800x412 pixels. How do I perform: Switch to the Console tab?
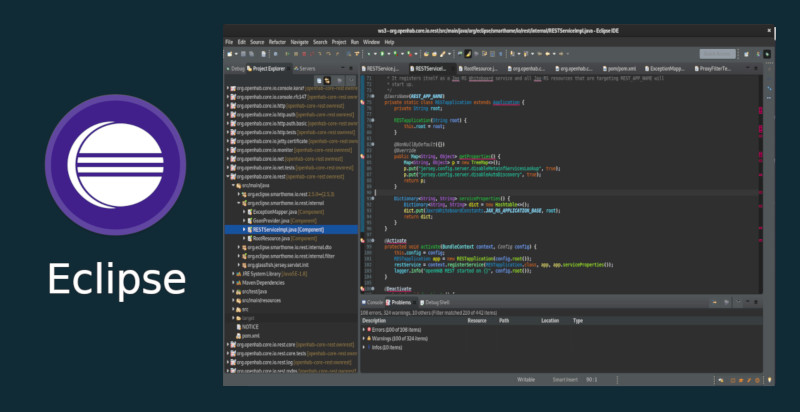tap(373, 301)
